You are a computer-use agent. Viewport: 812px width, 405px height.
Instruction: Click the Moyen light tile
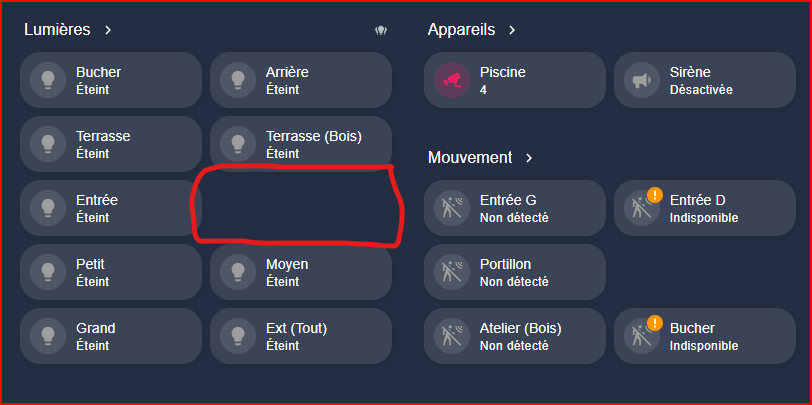point(301,272)
